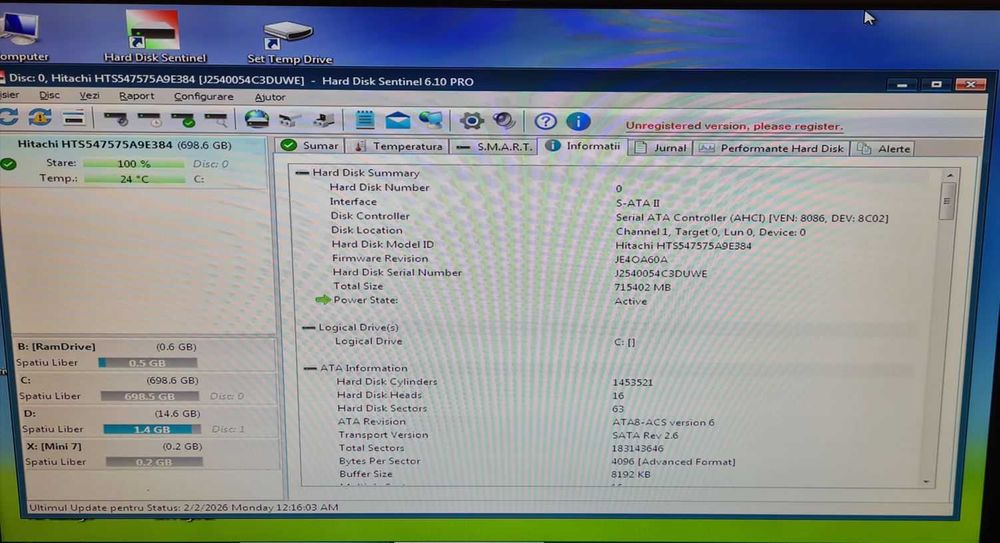Click the Hard Disk Cylinders value 1453521
1000x543 pixels.
click(x=632, y=383)
